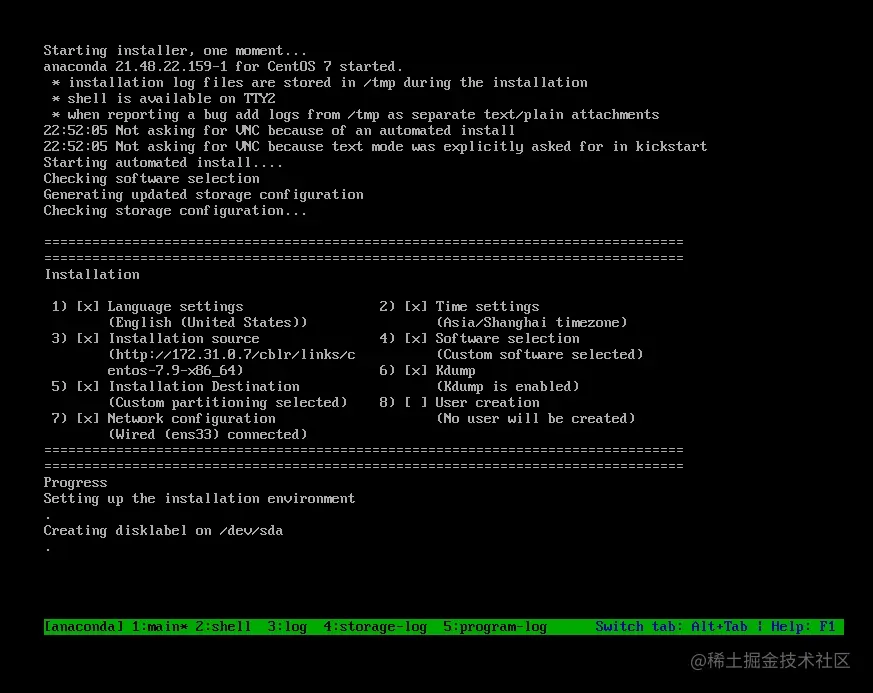Click the 'Help: F1' hint

tap(803, 626)
